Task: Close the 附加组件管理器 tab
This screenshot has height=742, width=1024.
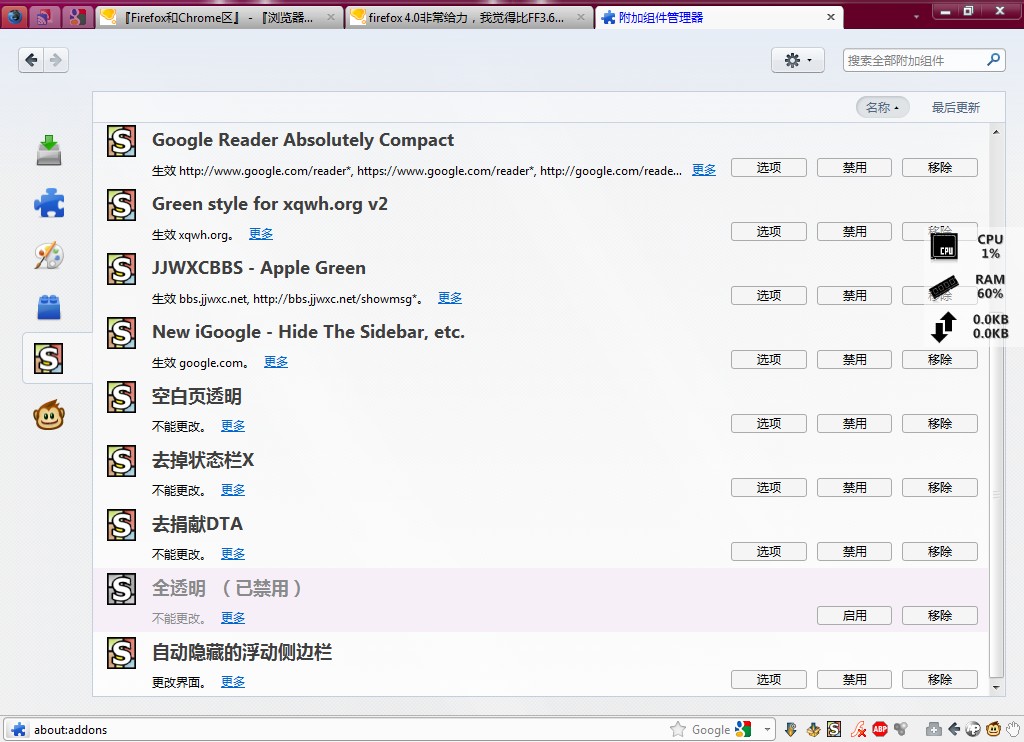Action: (831, 17)
